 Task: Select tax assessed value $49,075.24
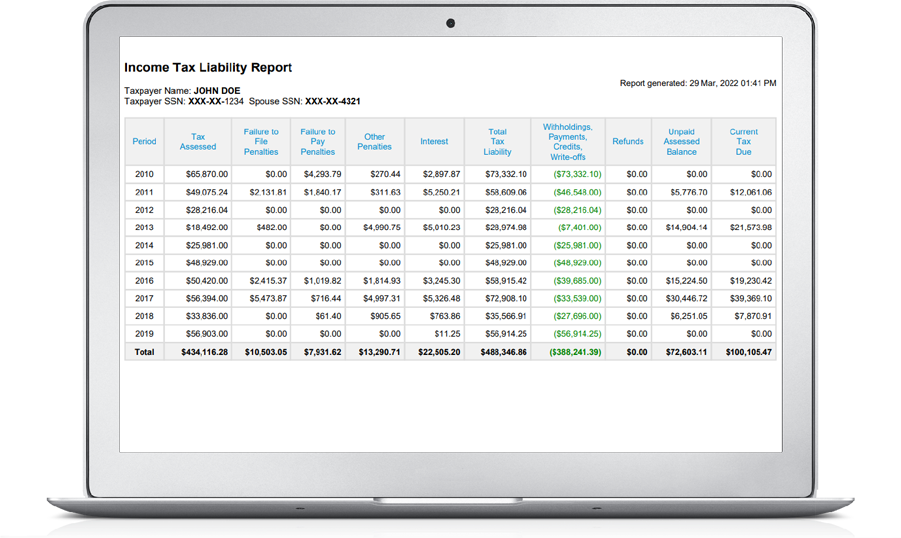click(207, 192)
